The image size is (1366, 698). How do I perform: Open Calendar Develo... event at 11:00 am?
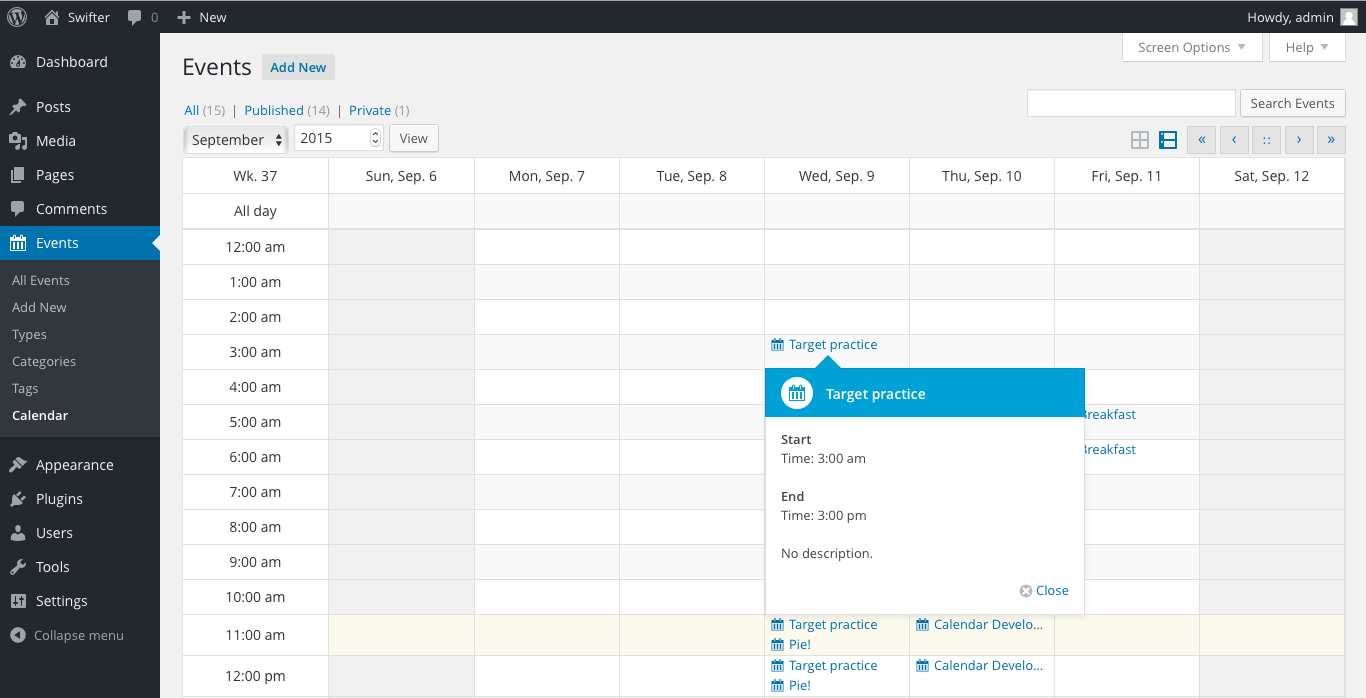tap(979, 624)
